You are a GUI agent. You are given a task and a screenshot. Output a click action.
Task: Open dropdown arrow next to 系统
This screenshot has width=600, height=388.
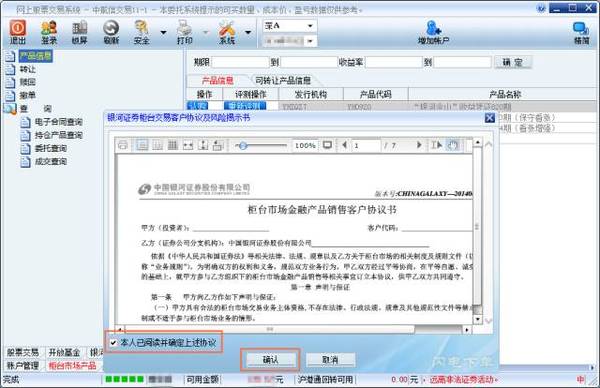248,33
